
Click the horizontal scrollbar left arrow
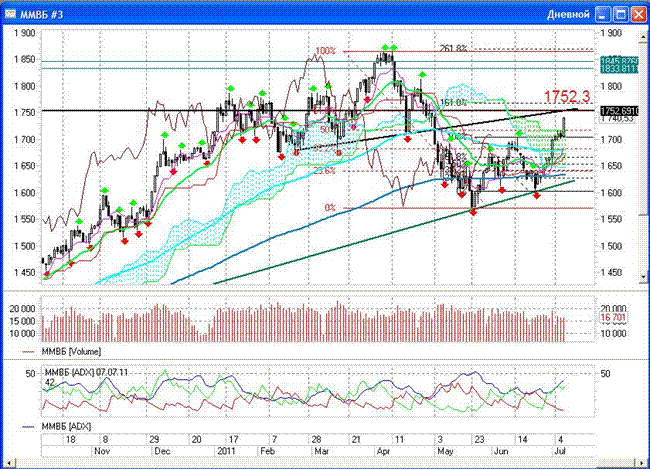point(8,463)
